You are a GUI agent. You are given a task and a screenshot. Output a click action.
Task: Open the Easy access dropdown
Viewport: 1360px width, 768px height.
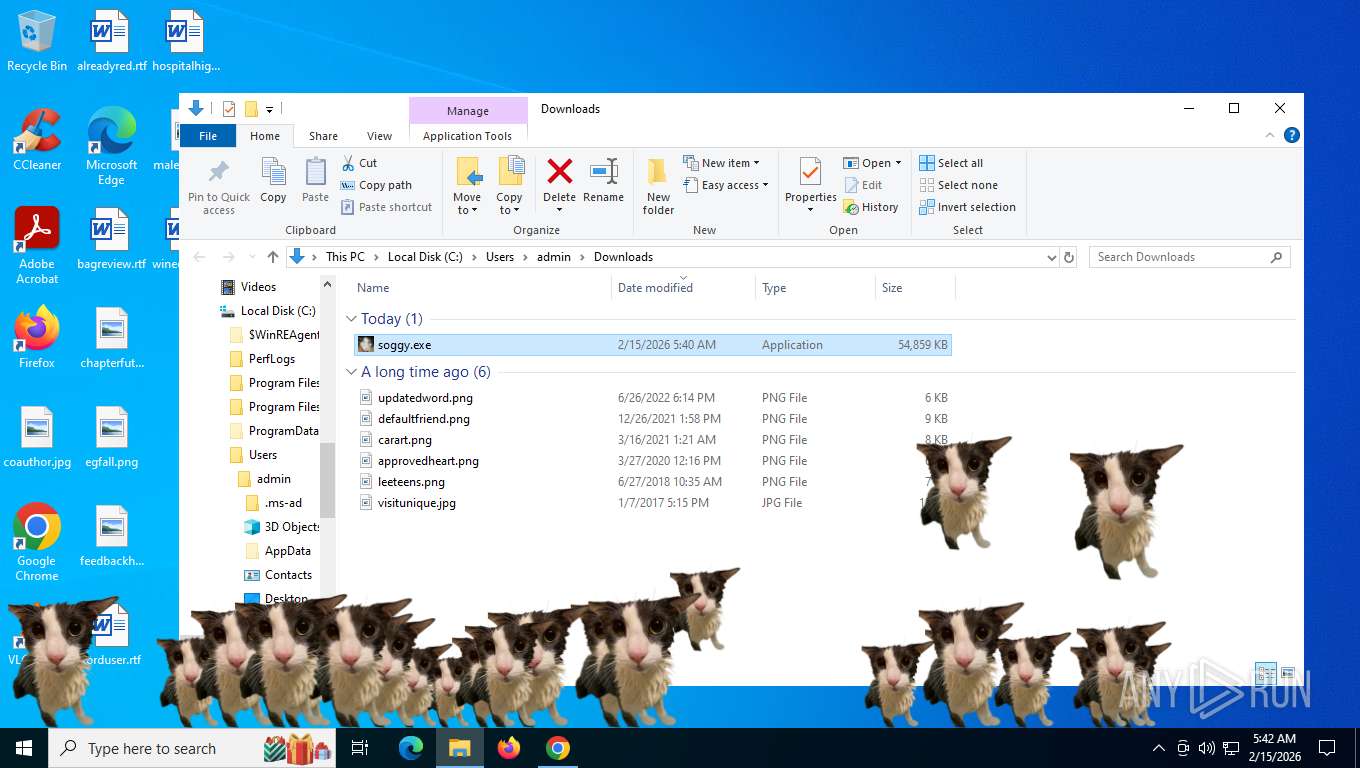coord(727,185)
